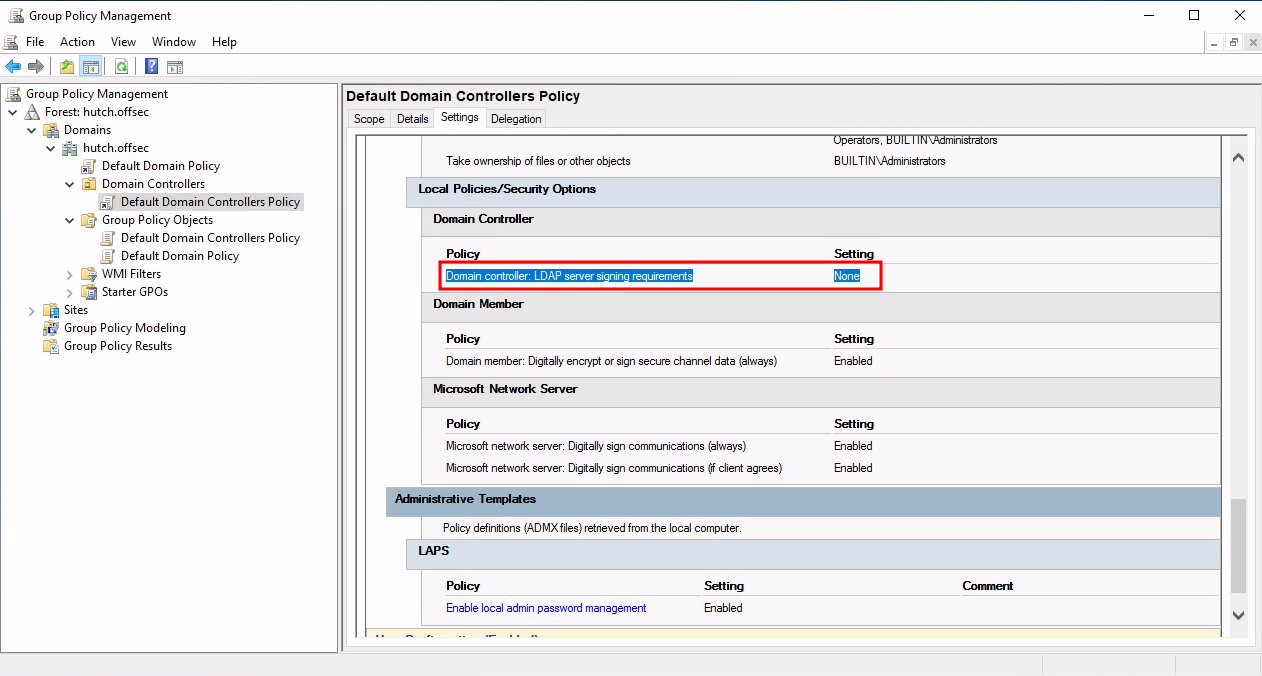Click the Group Policy Management title bar icon
The height and width of the screenshot is (676, 1262).
(x=16, y=15)
